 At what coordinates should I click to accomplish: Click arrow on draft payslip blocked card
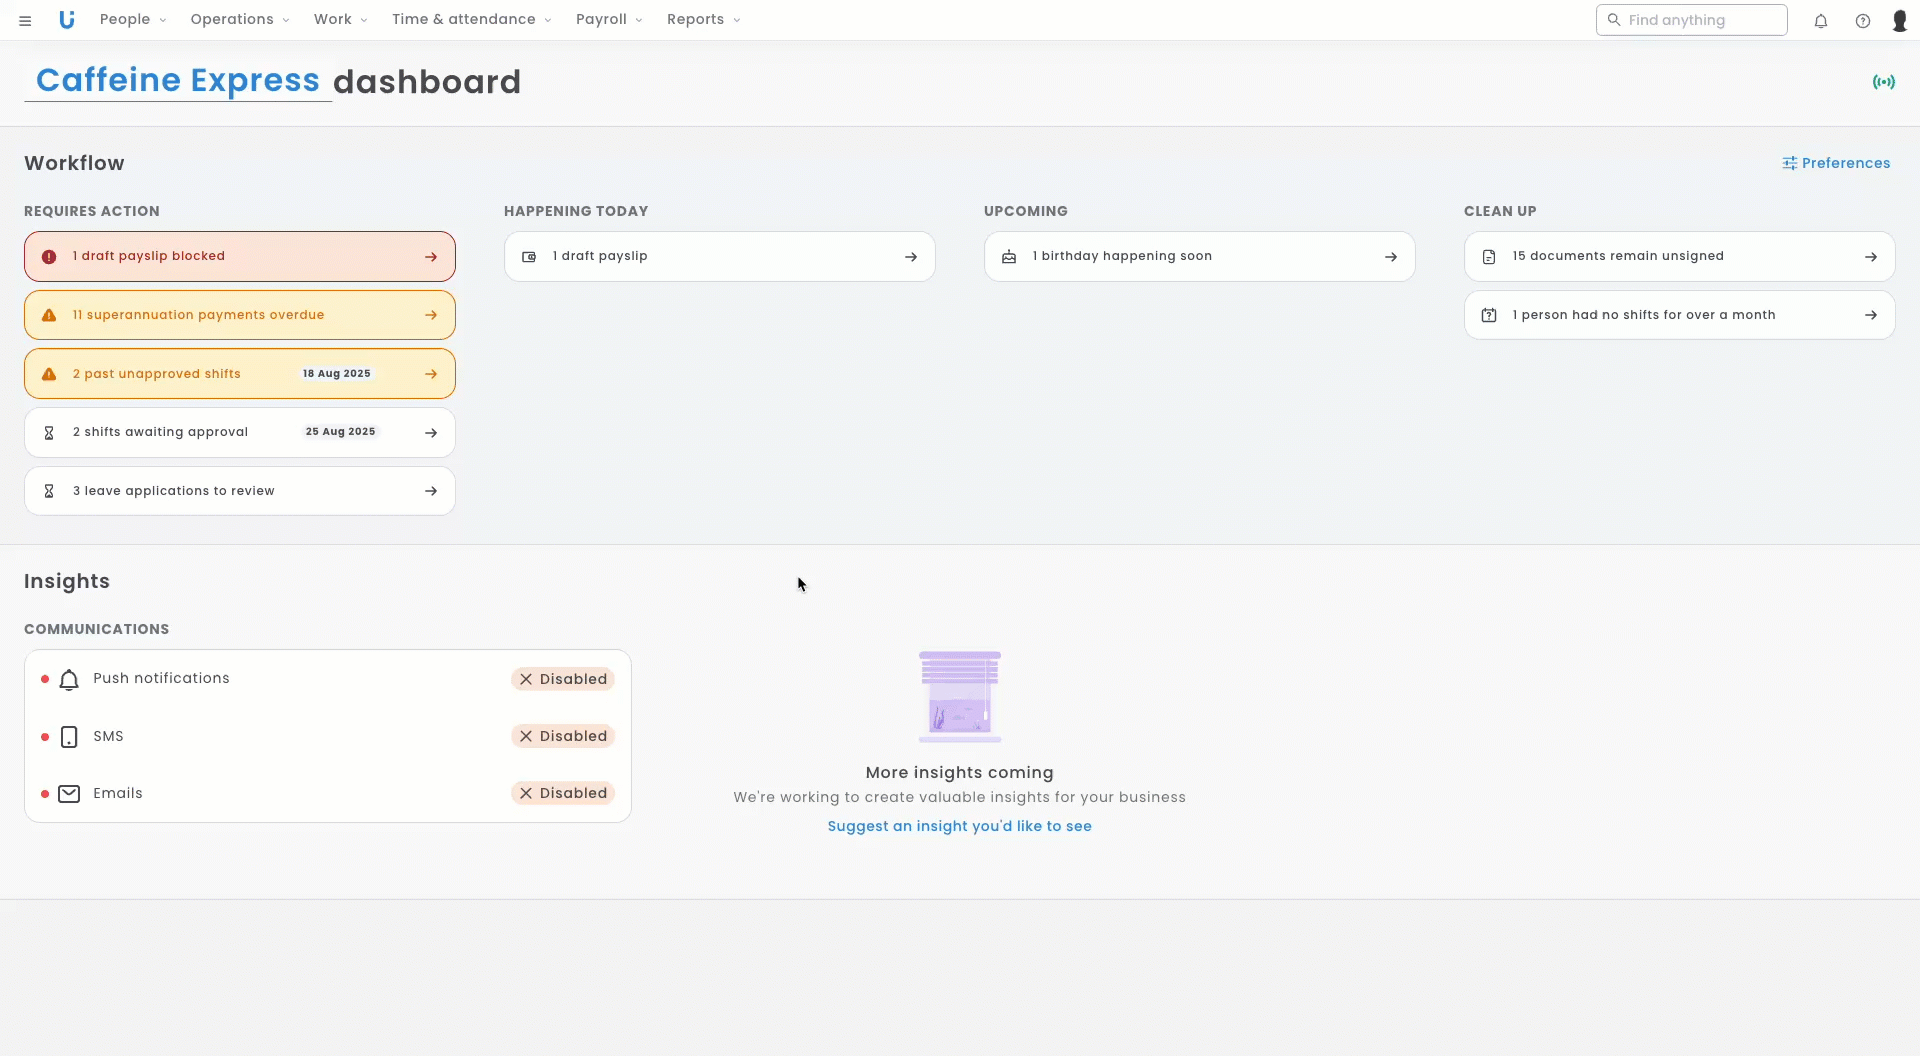[x=431, y=257]
